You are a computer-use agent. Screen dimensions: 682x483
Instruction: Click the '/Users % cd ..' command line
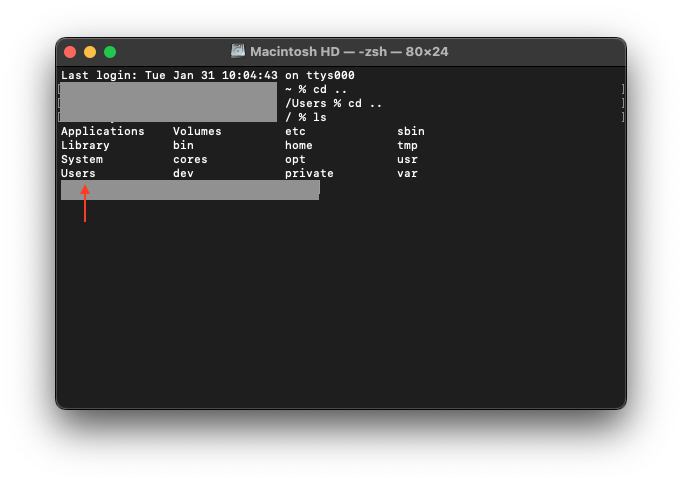(x=334, y=104)
